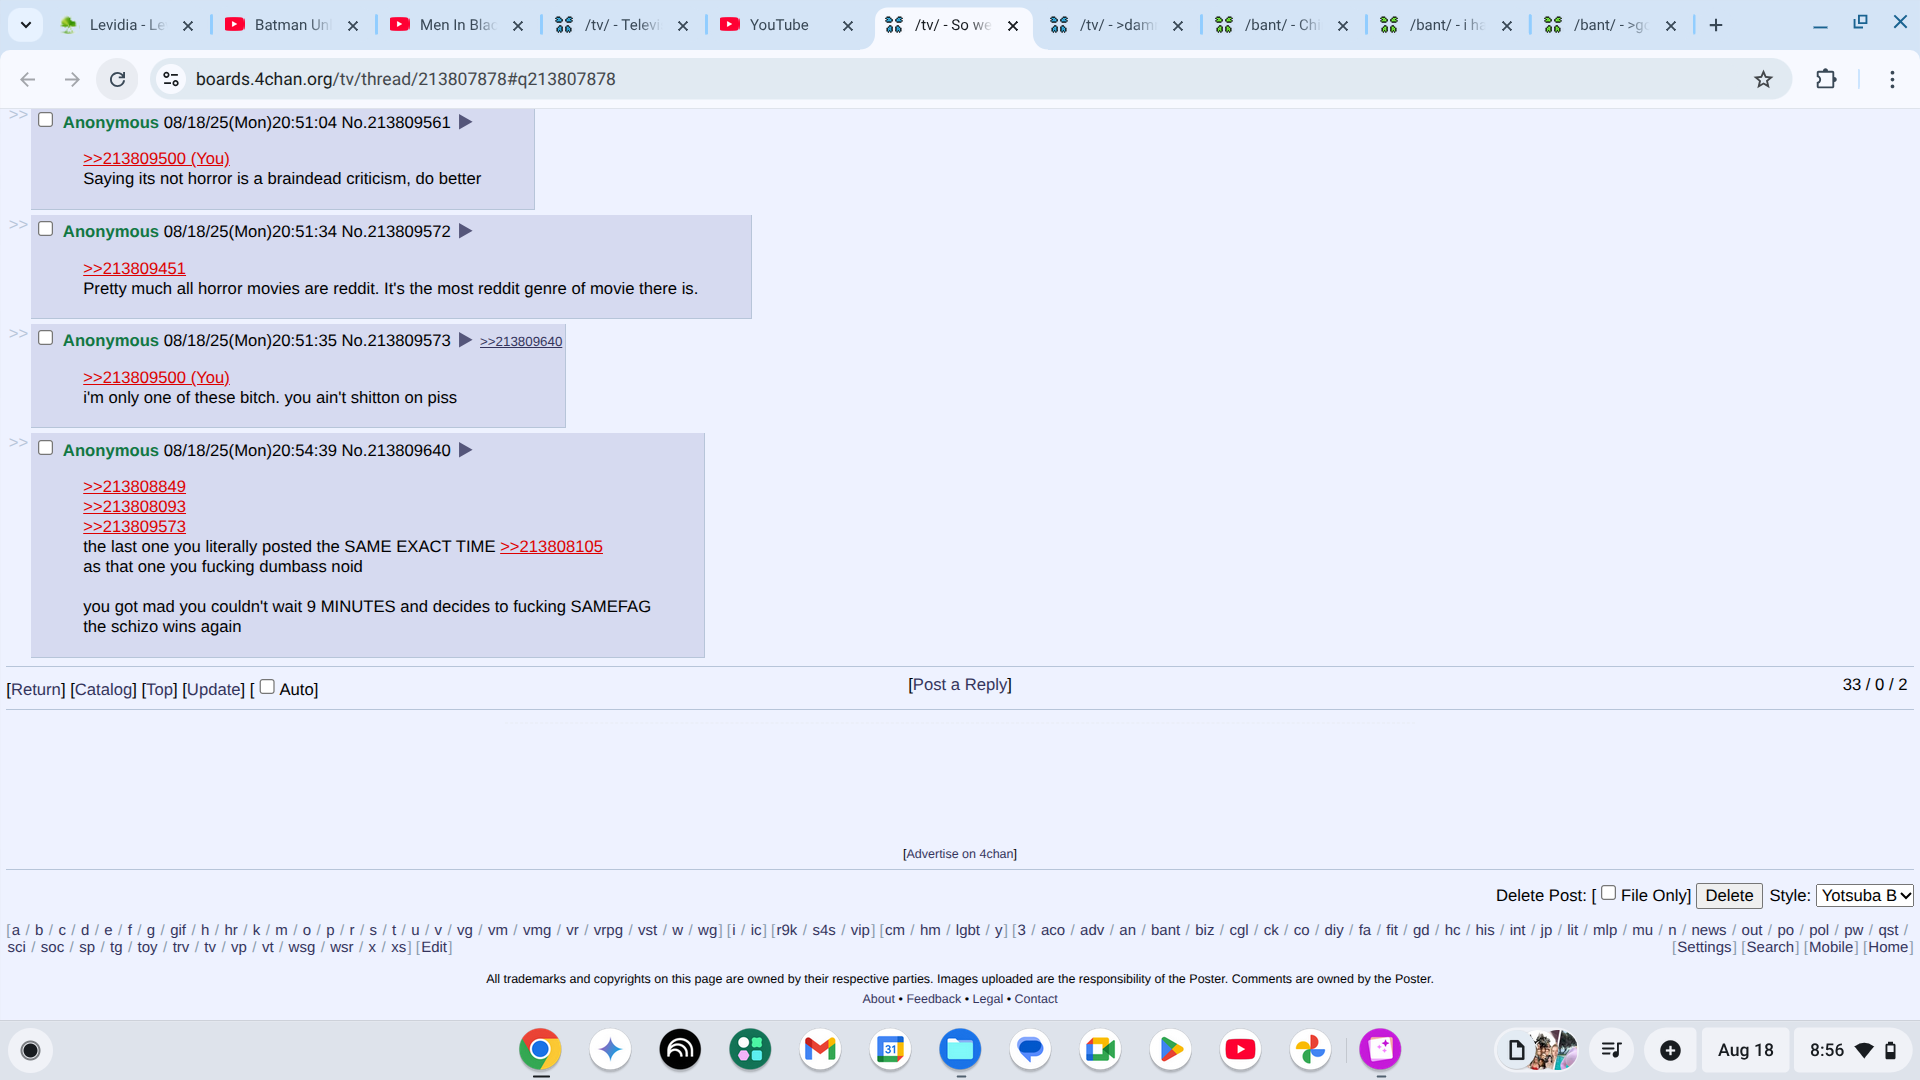Bookmark this page with star icon
The width and height of the screenshot is (1920, 1080).
[x=1763, y=79]
